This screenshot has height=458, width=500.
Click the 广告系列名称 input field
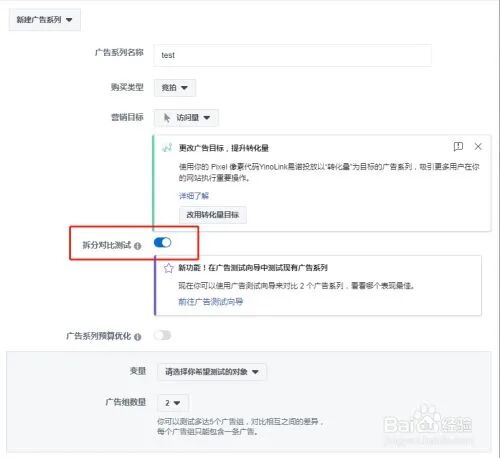292,55
